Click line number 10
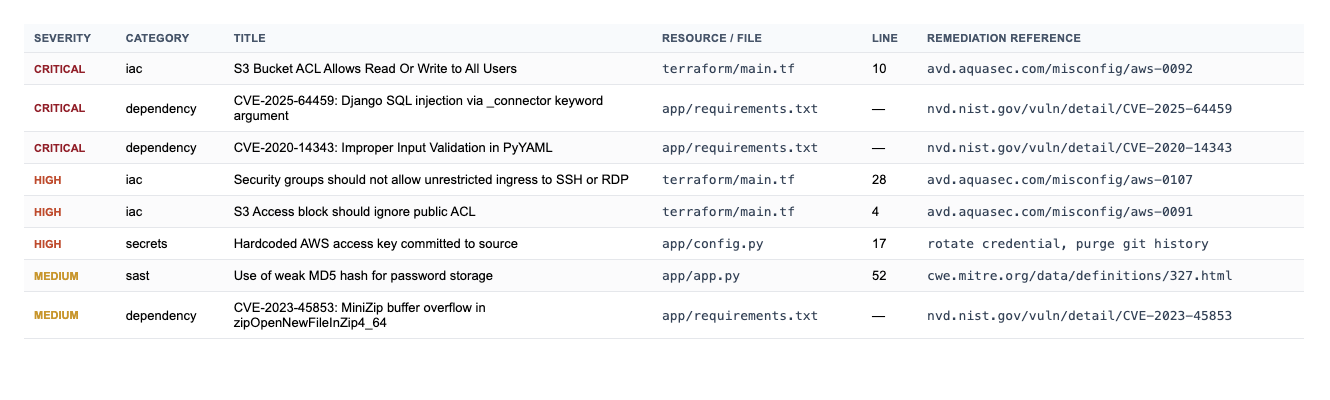Image resolution: width=1330 pixels, height=400 pixels. [x=879, y=69]
